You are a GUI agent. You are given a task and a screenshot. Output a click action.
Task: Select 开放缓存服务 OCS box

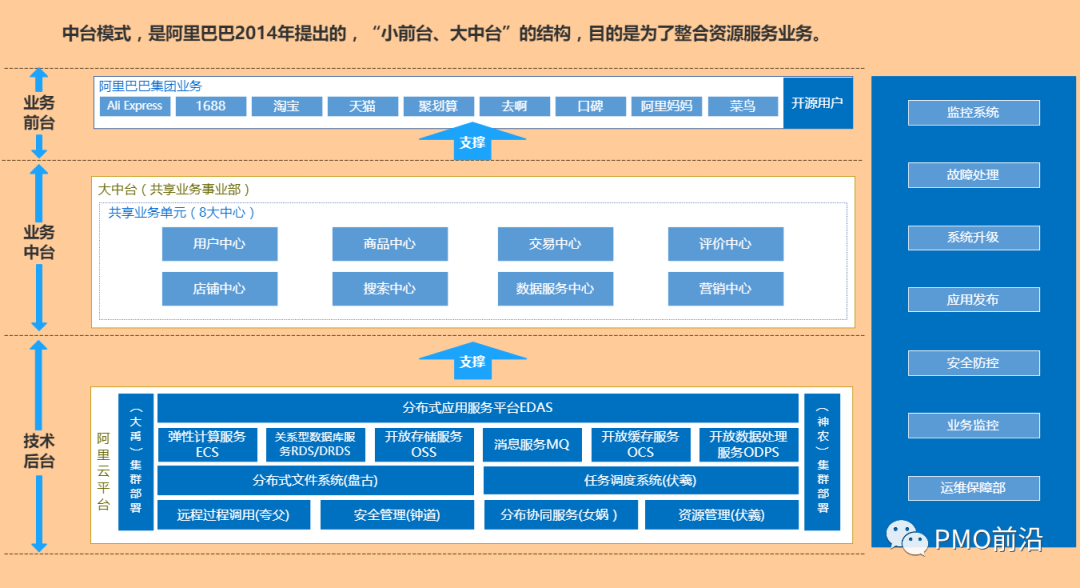641,445
